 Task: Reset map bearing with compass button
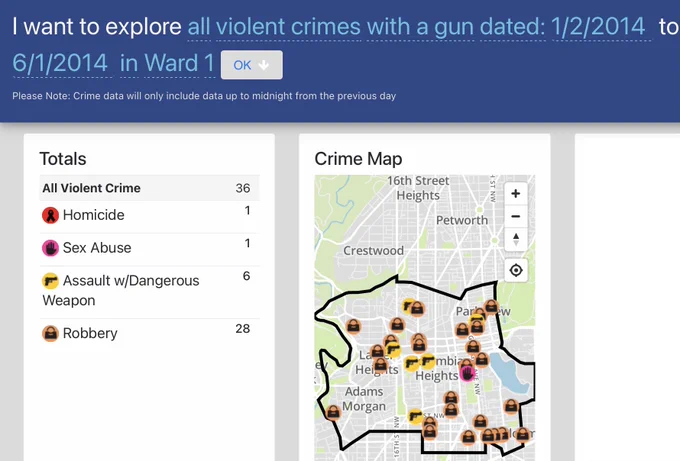click(x=516, y=239)
